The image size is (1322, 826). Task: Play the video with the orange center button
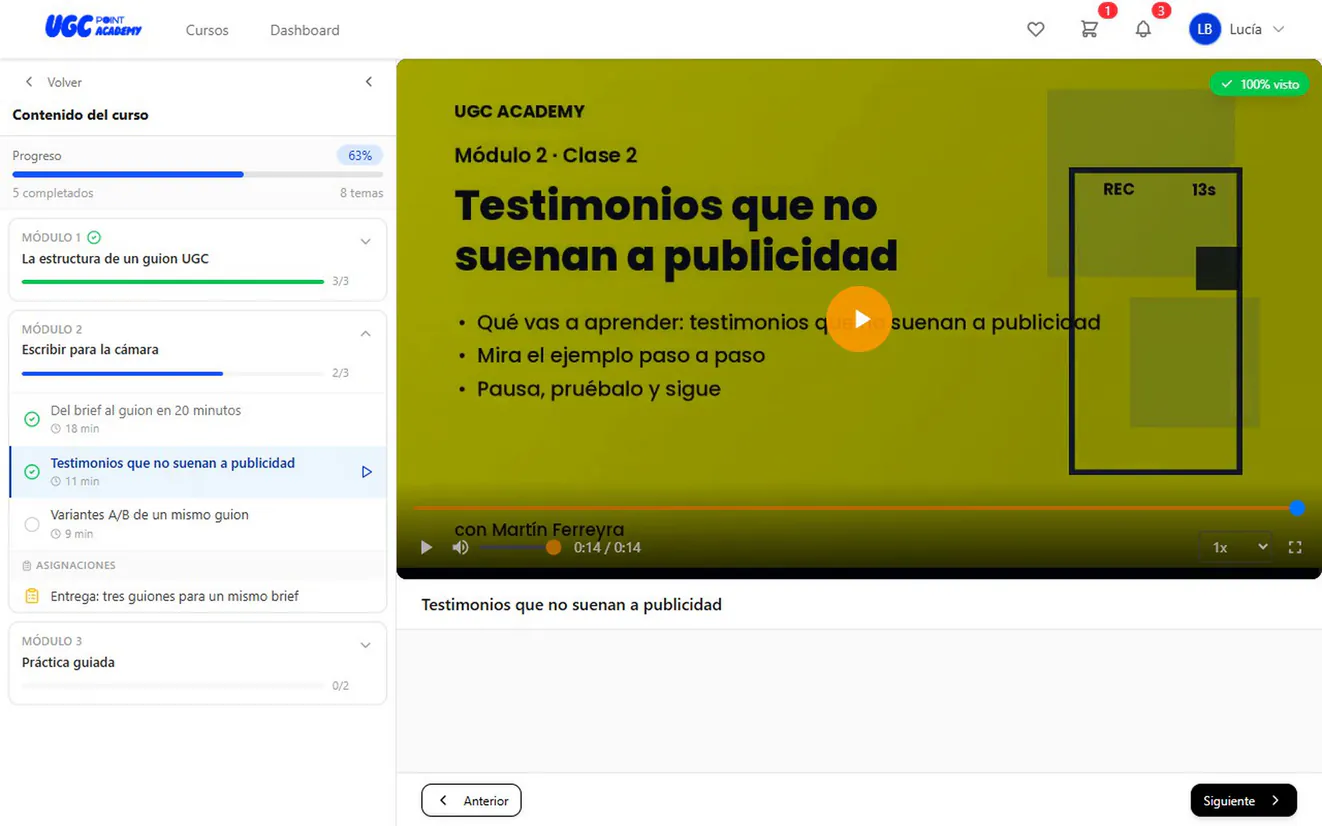click(860, 319)
